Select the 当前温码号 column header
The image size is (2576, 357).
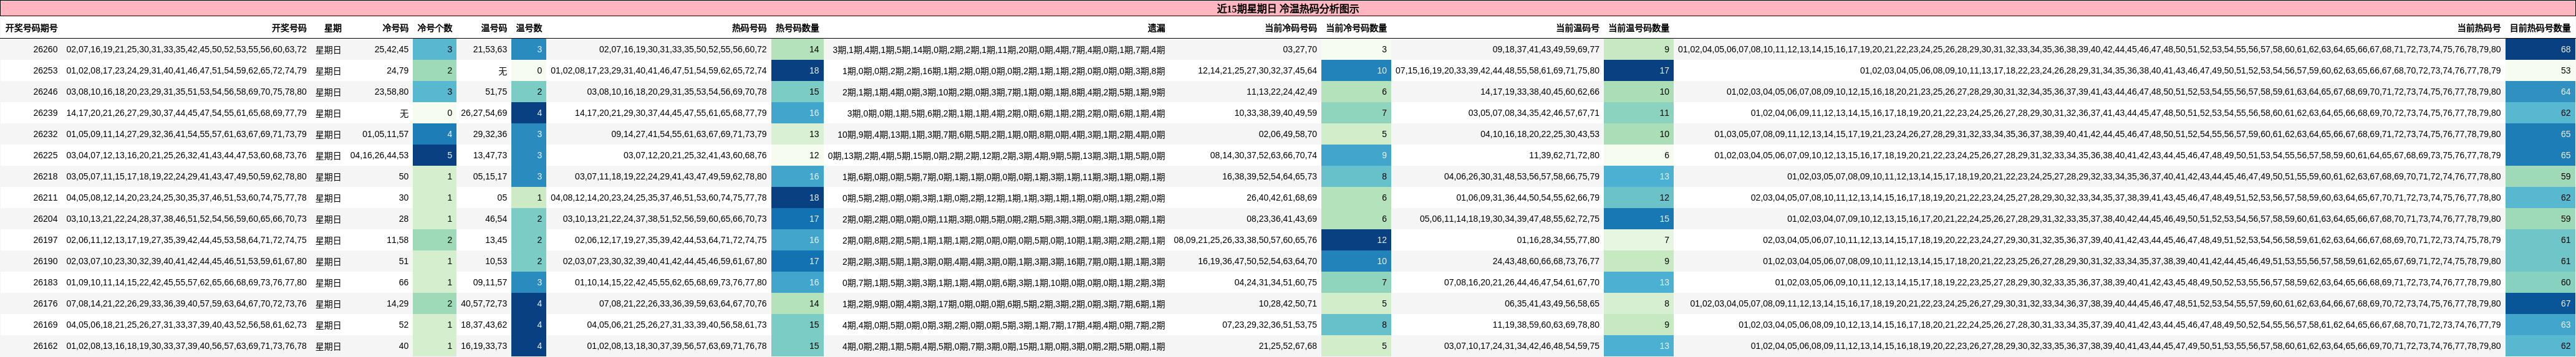[1577, 29]
